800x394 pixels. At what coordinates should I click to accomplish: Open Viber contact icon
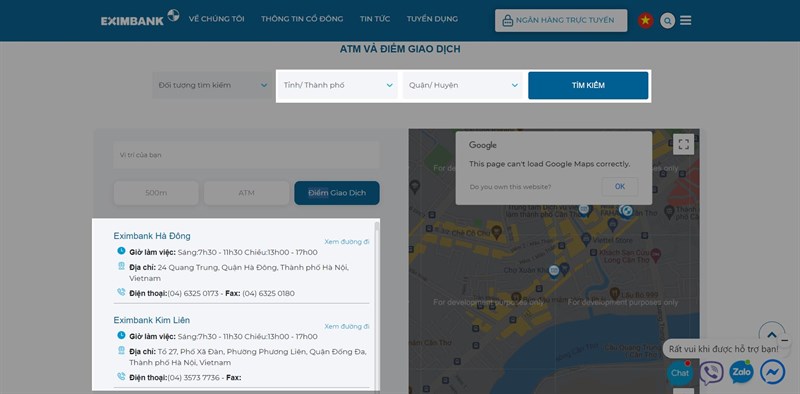711,373
